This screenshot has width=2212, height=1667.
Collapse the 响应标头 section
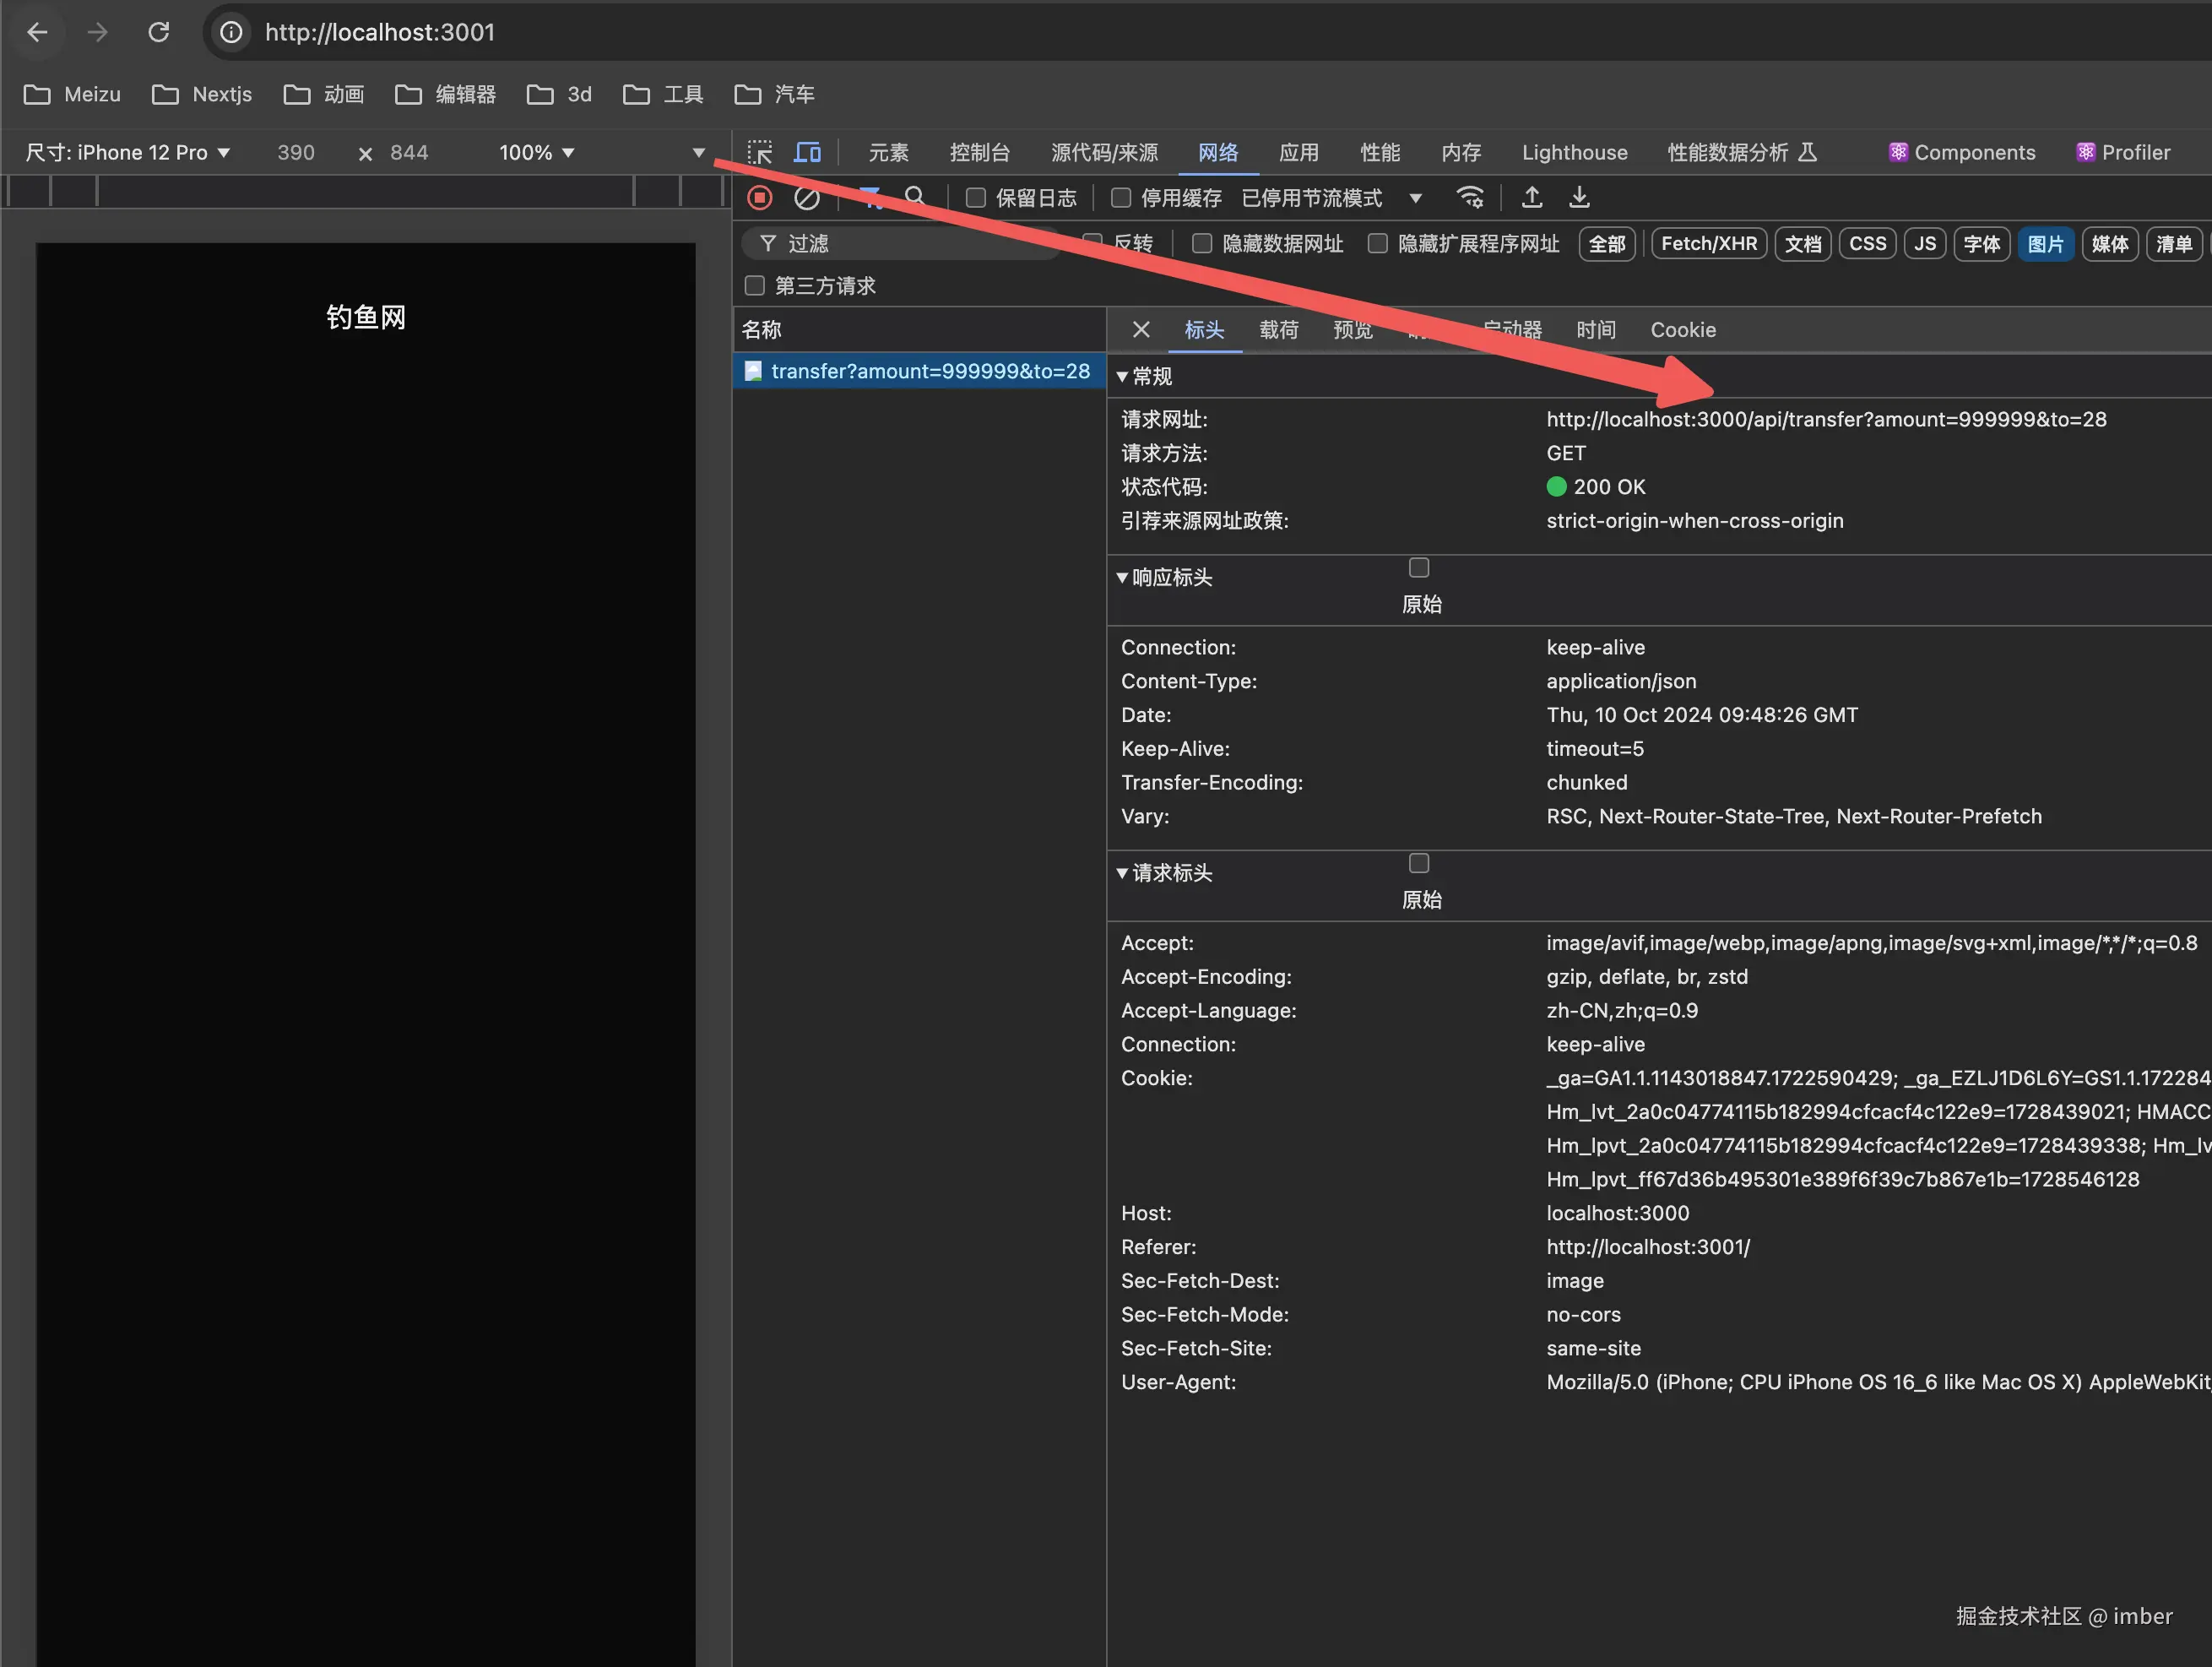pos(1163,577)
